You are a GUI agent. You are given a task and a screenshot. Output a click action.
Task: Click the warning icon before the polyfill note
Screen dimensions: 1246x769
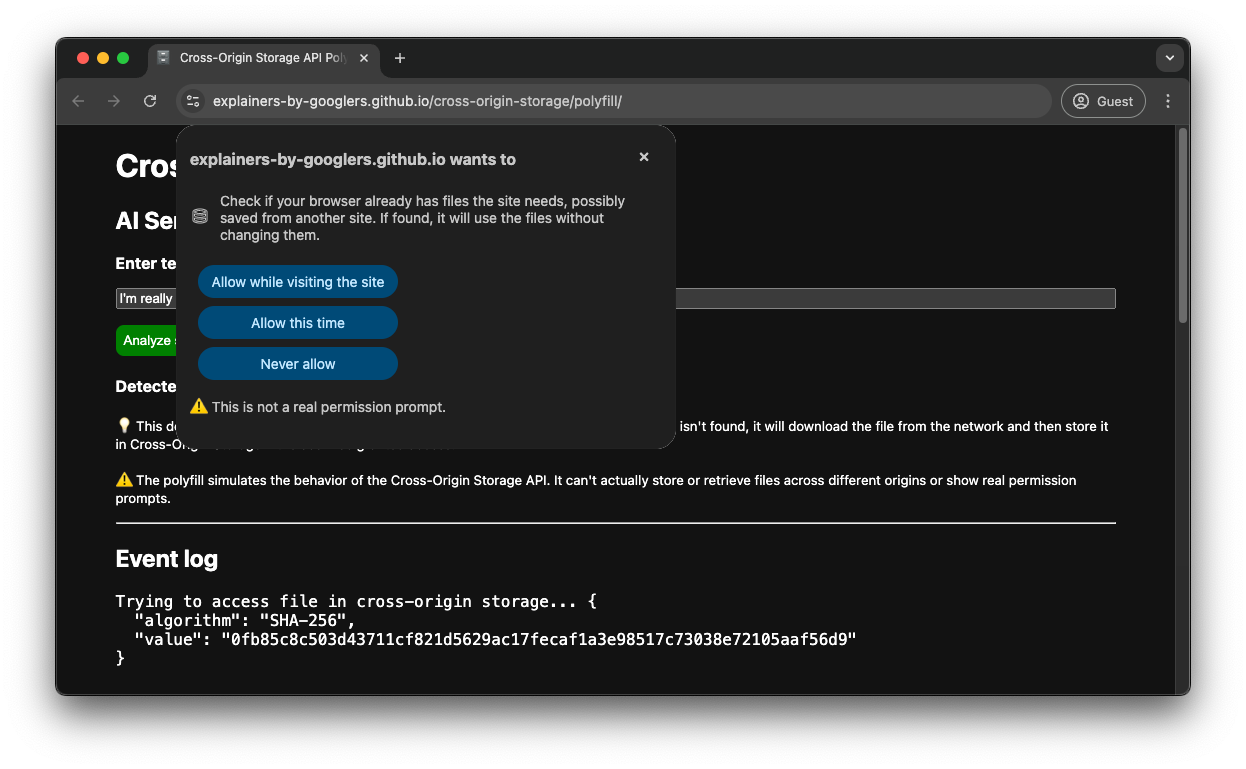124,479
